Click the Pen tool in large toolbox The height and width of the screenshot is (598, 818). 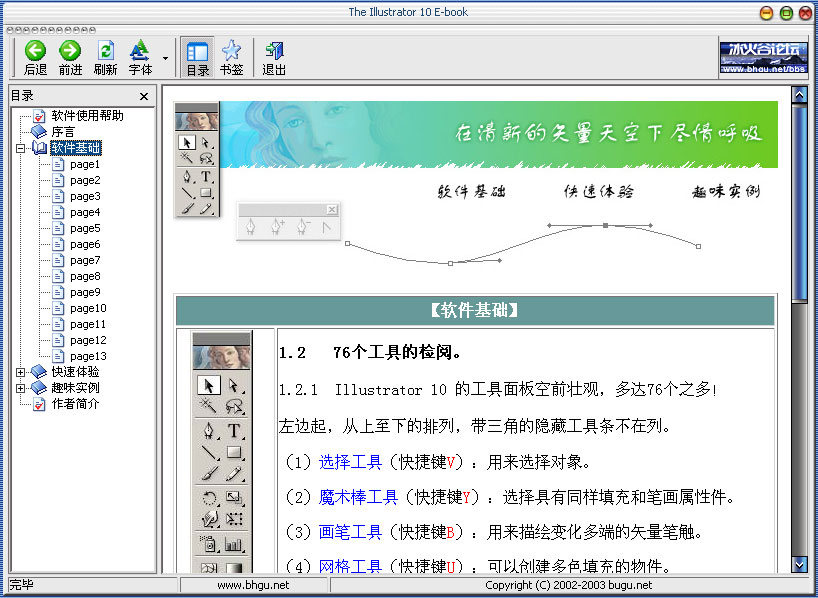[x=209, y=431]
